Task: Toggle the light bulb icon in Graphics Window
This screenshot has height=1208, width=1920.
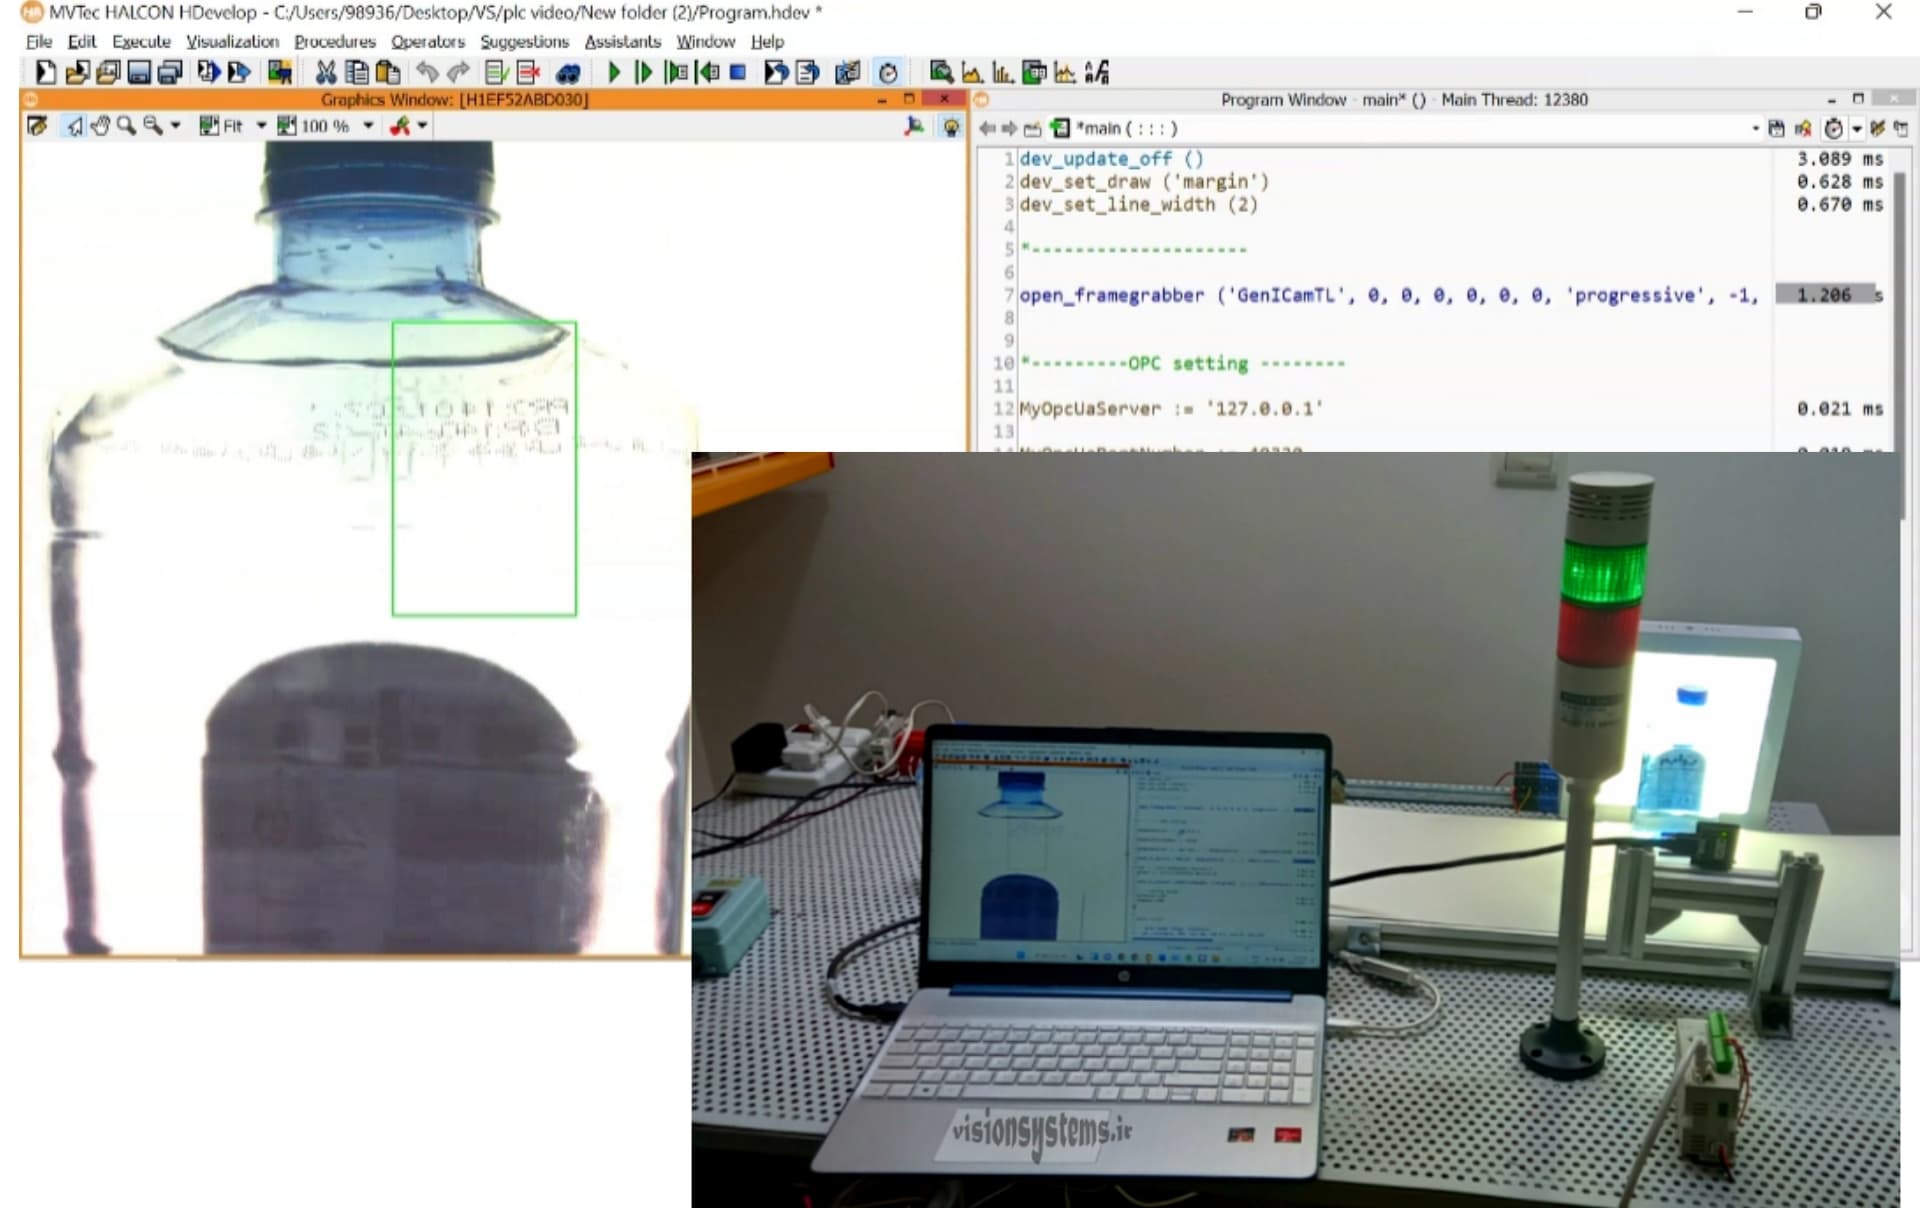Action: tap(951, 126)
